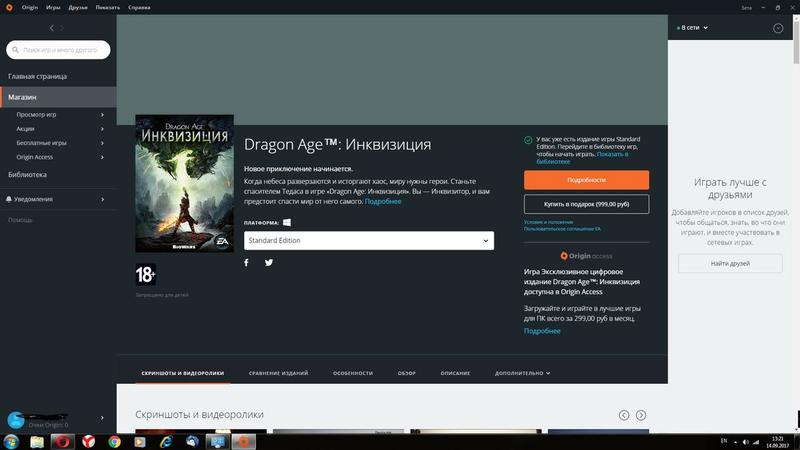Click the bell icon beside Уведомления

click(x=9, y=199)
